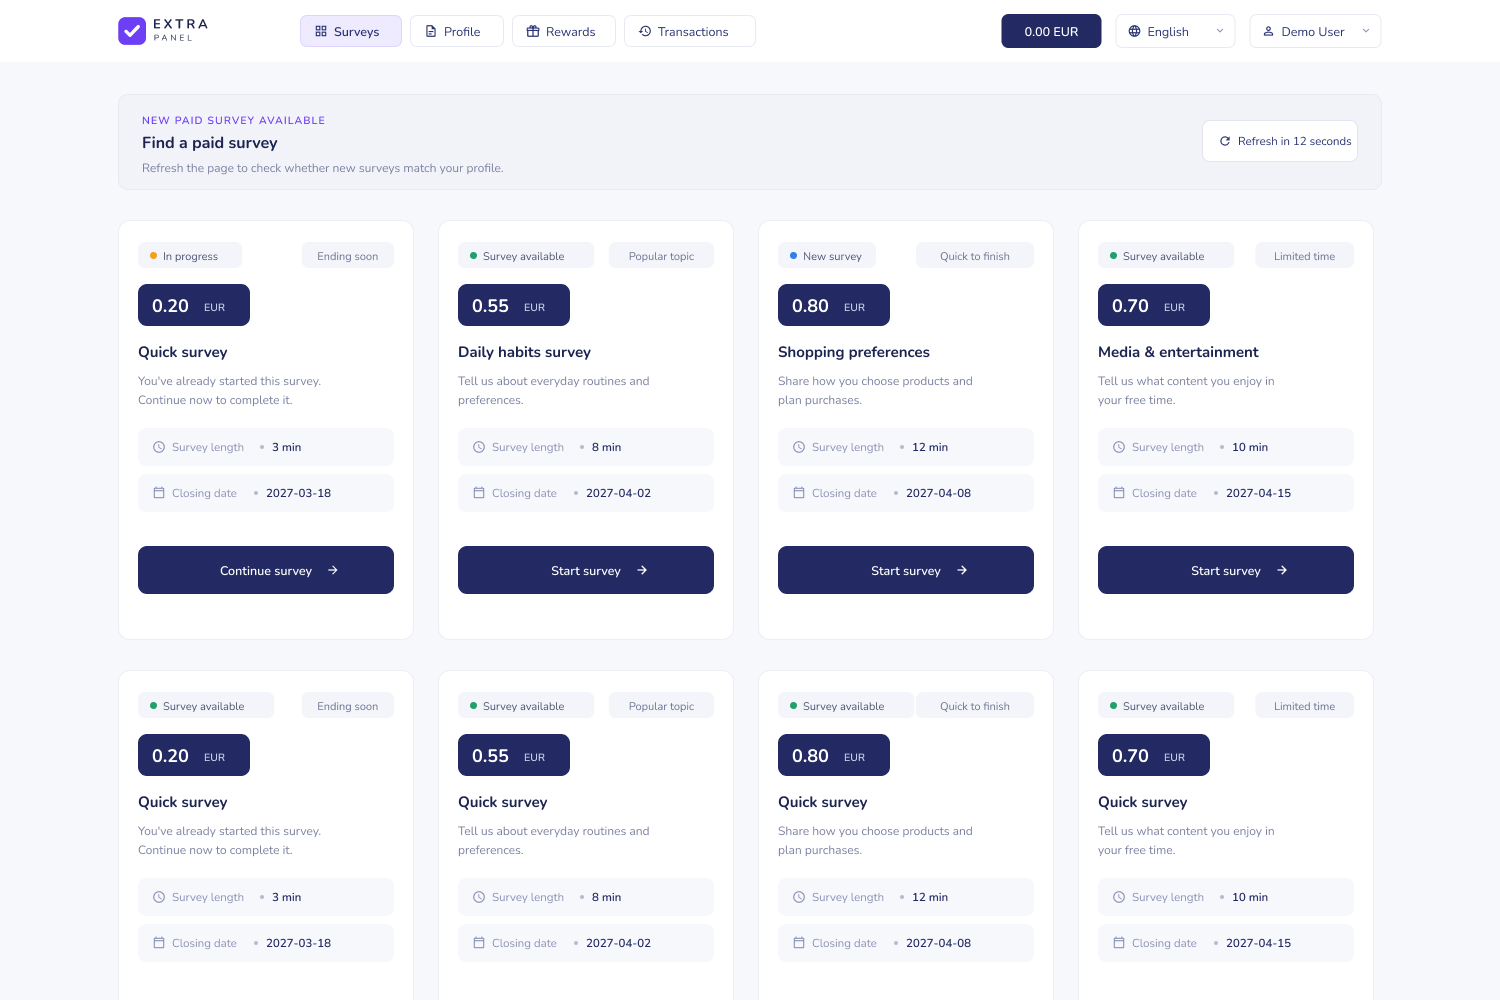This screenshot has width=1500, height=1000.
Task: Click the Limited time tag on Media & entertainment
Action: pos(1304,256)
